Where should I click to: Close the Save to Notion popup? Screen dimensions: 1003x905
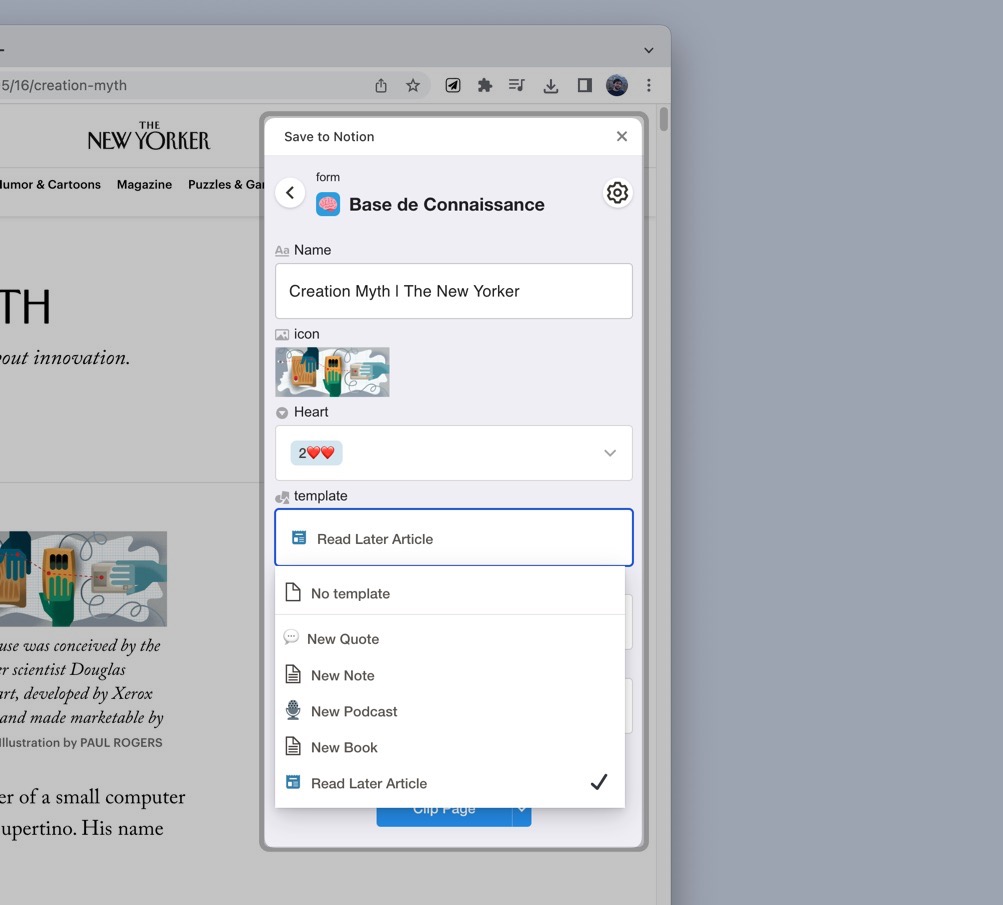pos(622,136)
